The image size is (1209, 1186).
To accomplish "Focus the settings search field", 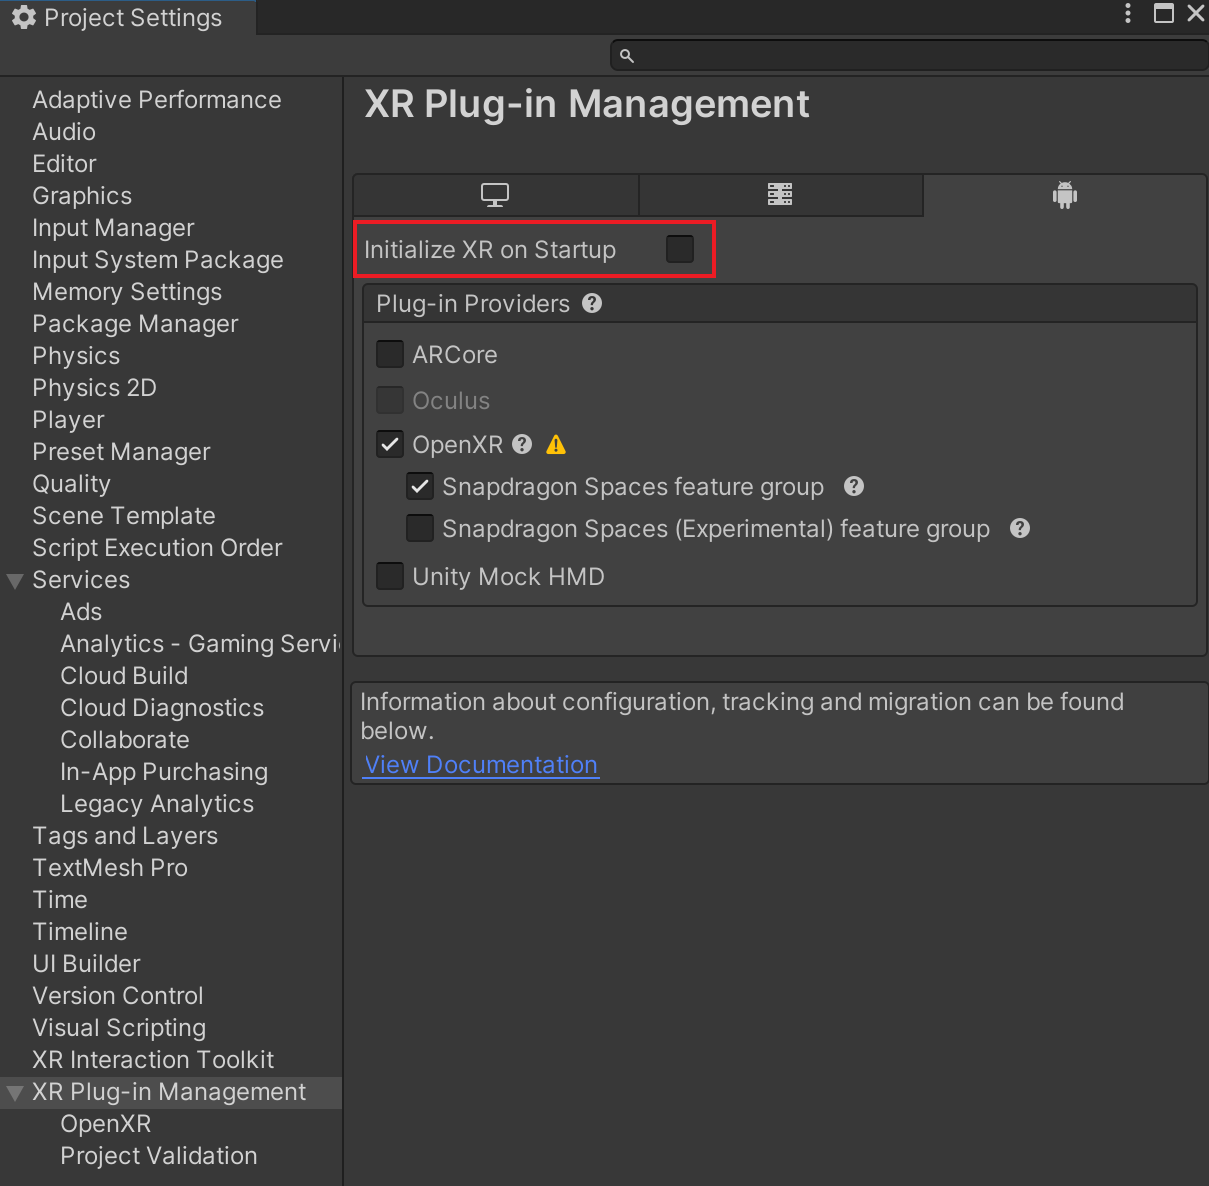I will (x=909, y=56).
